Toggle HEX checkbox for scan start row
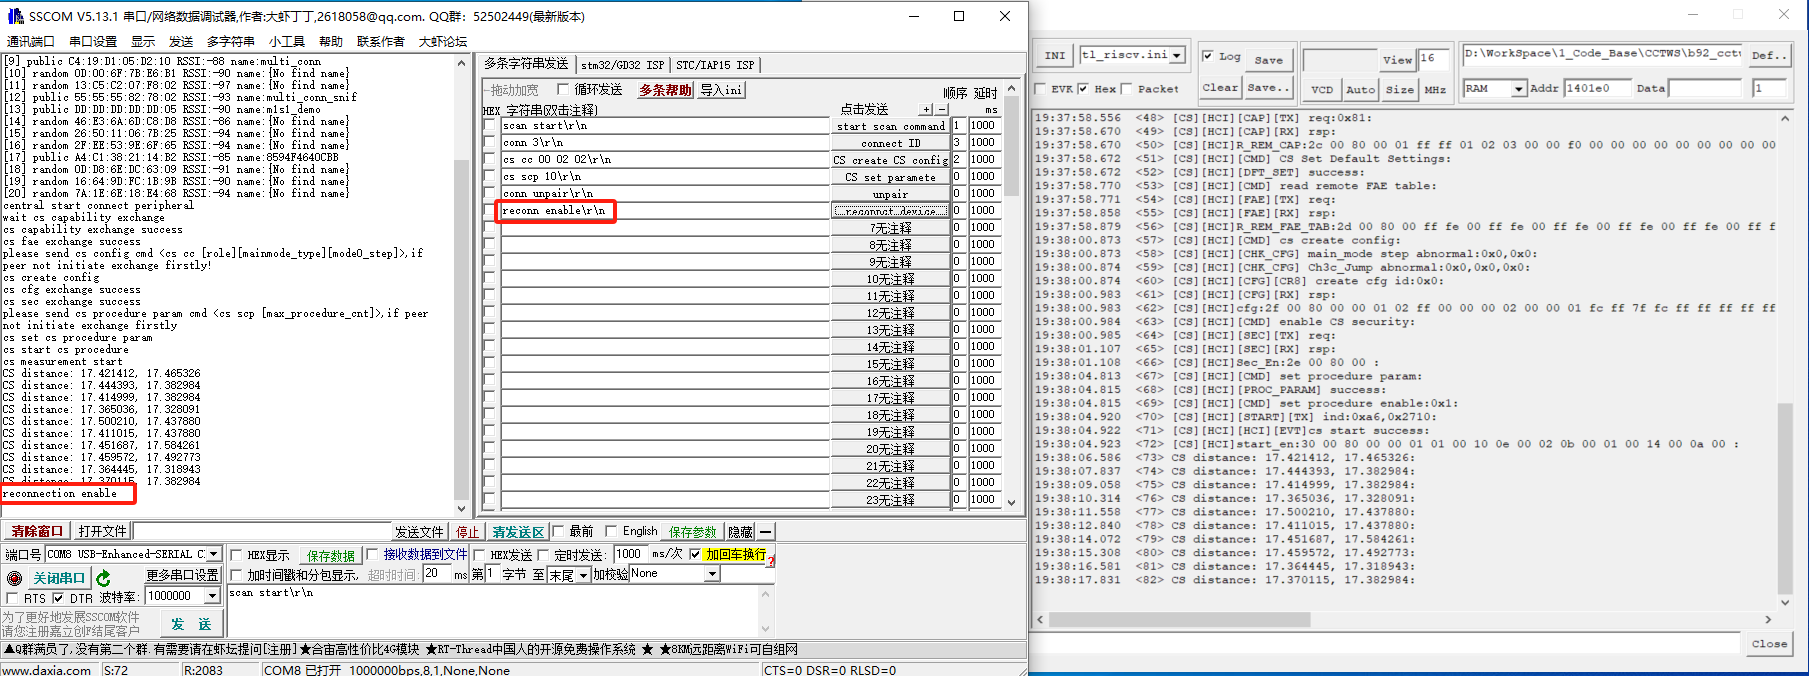1809x676 pixels. click(x=489, y=126)
